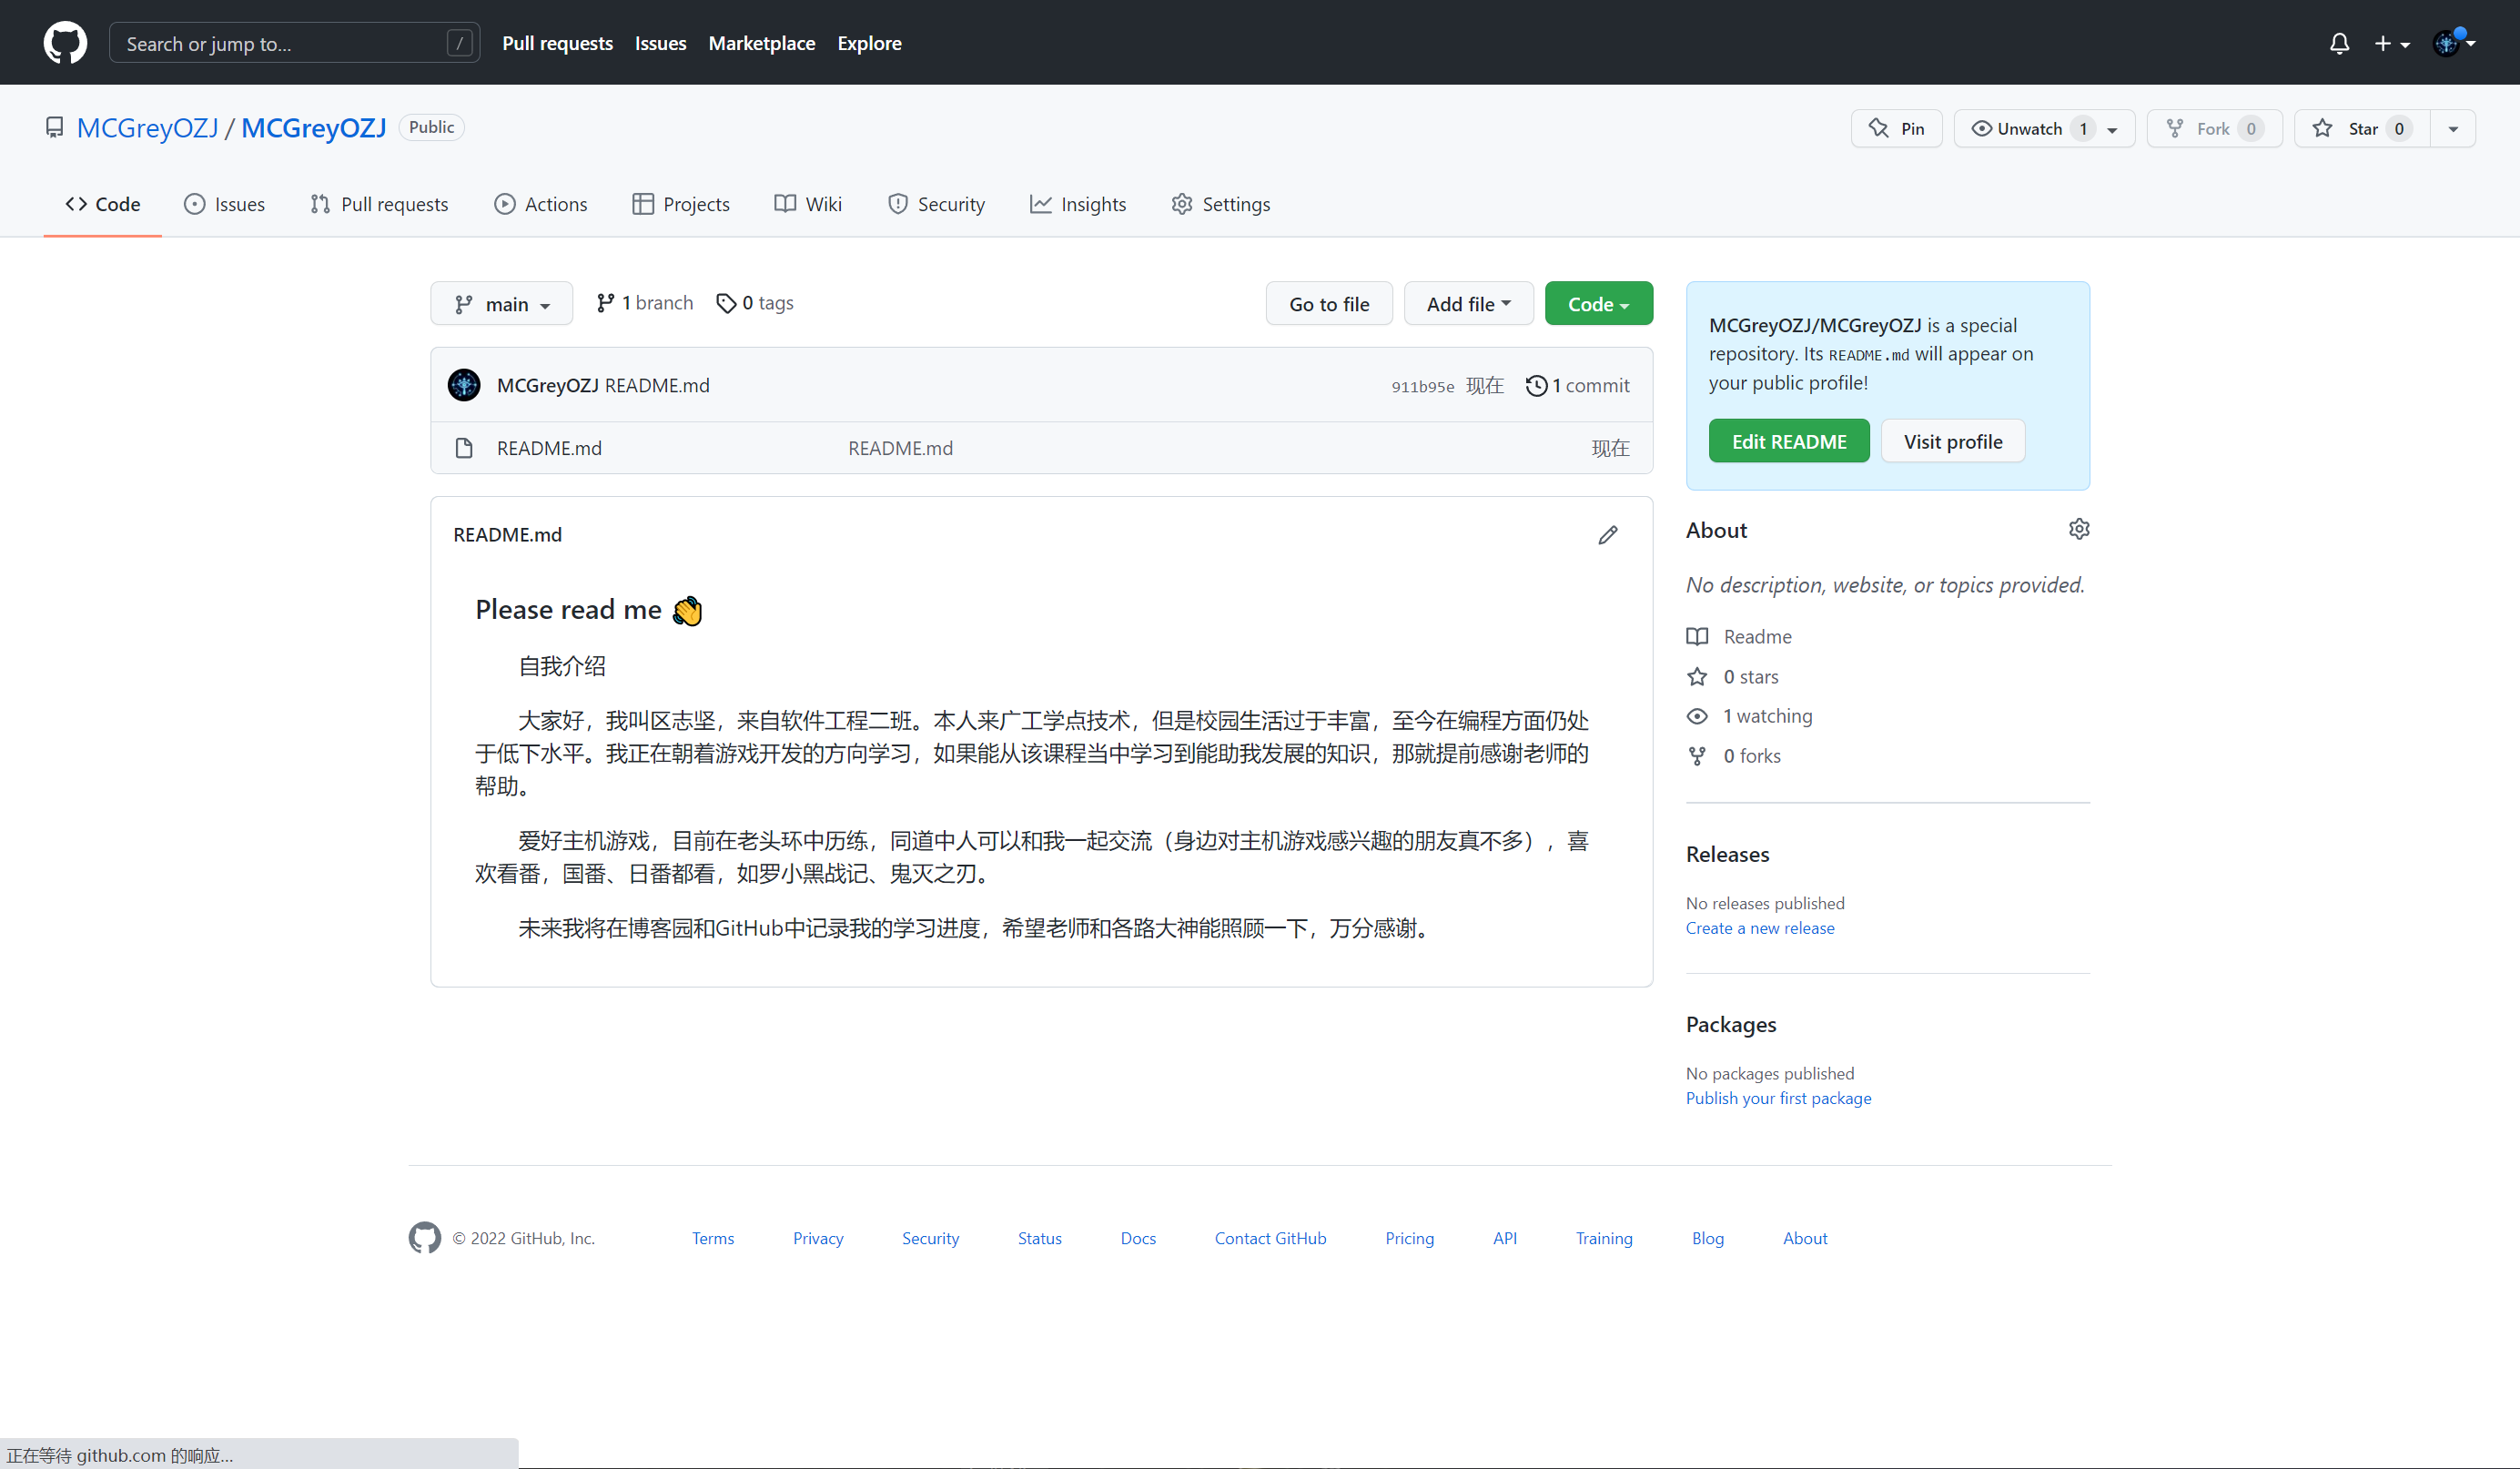2520x1469 pixels.
Task: Open the notifications bell
Action: (x=2339, y=43)
